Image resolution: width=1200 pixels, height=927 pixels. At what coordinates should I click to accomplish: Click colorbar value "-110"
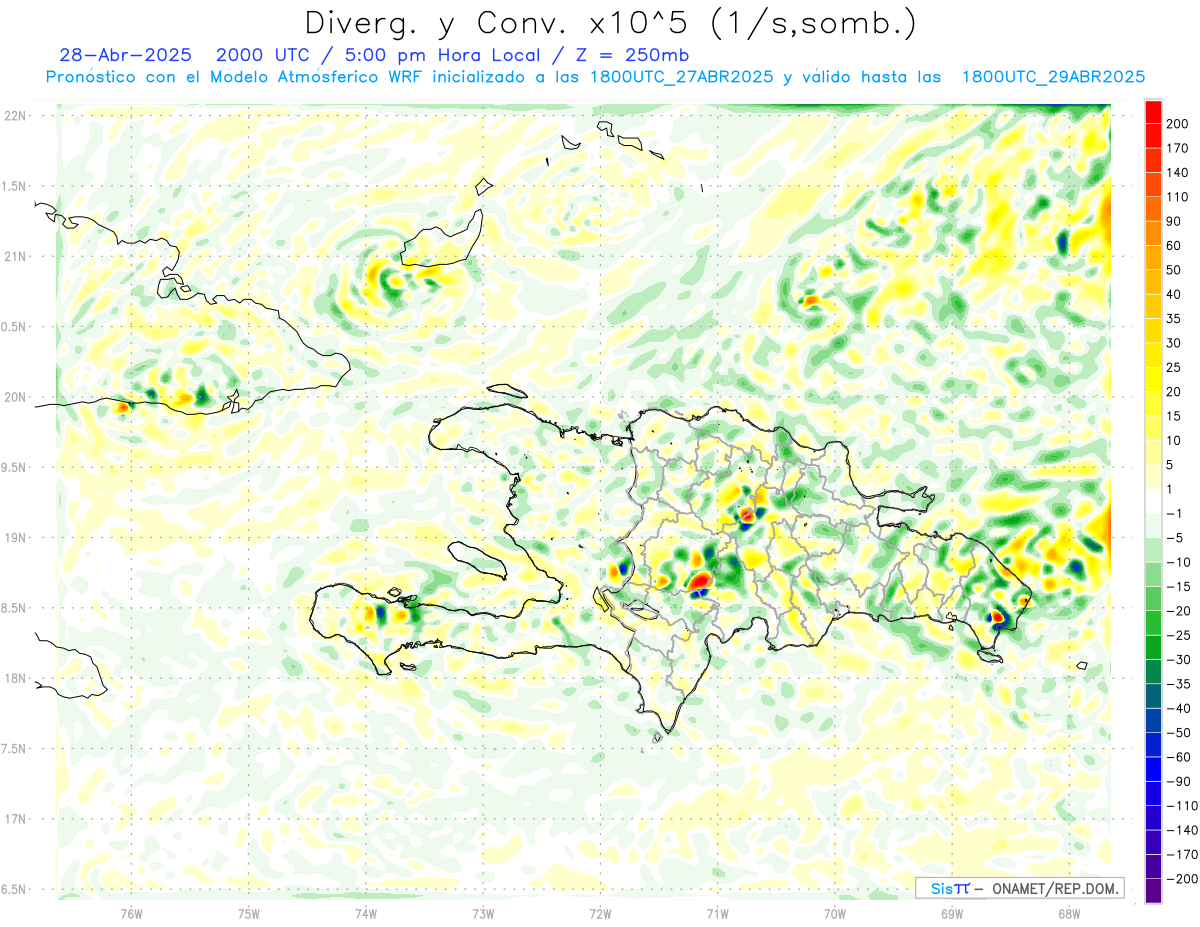1180,806
